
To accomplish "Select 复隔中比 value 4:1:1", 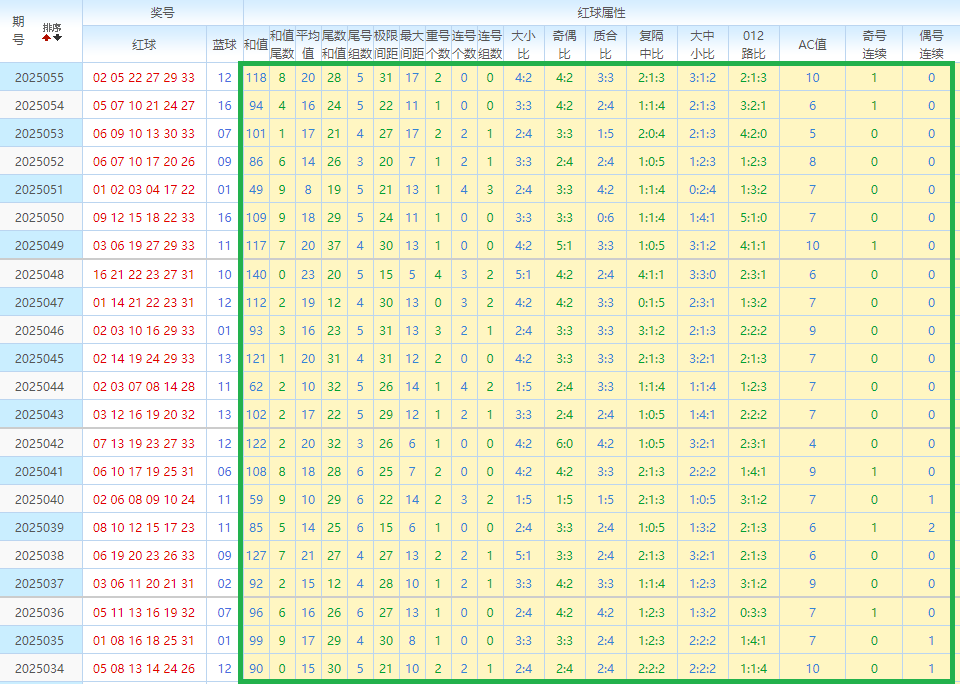I will click(651, 274).
